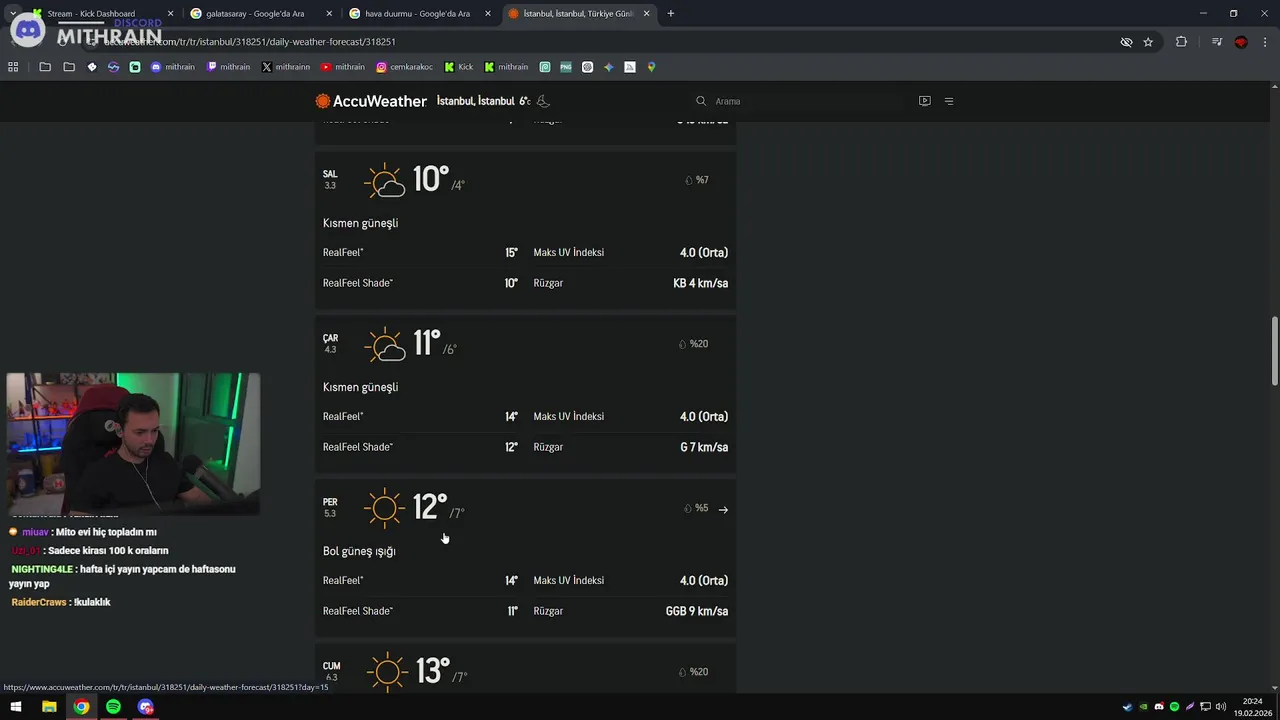Click the partly sunny icon on the ÇAR card
This screenshot has height=720, width=1280.
384,344
